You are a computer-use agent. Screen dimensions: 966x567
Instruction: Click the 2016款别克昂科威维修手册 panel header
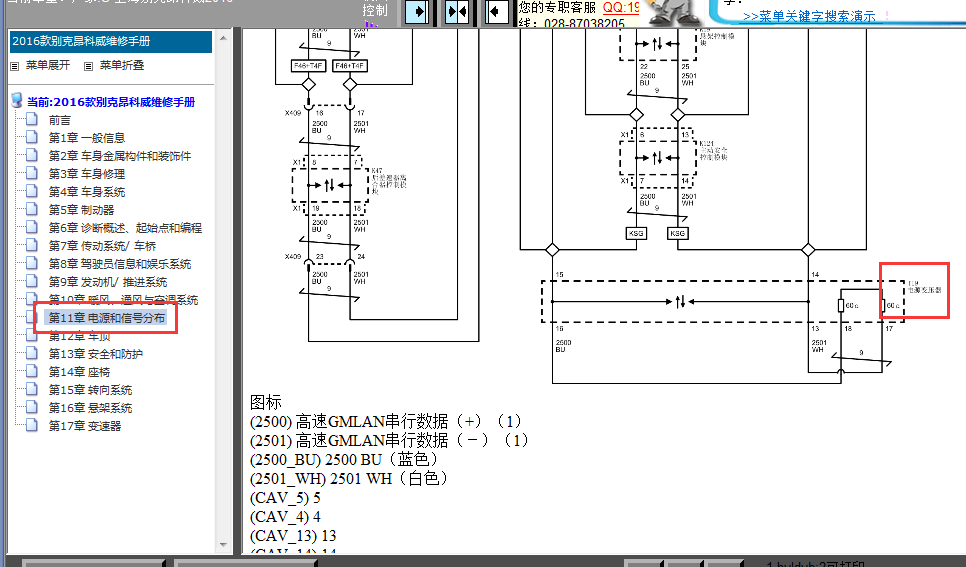point(111,41)
